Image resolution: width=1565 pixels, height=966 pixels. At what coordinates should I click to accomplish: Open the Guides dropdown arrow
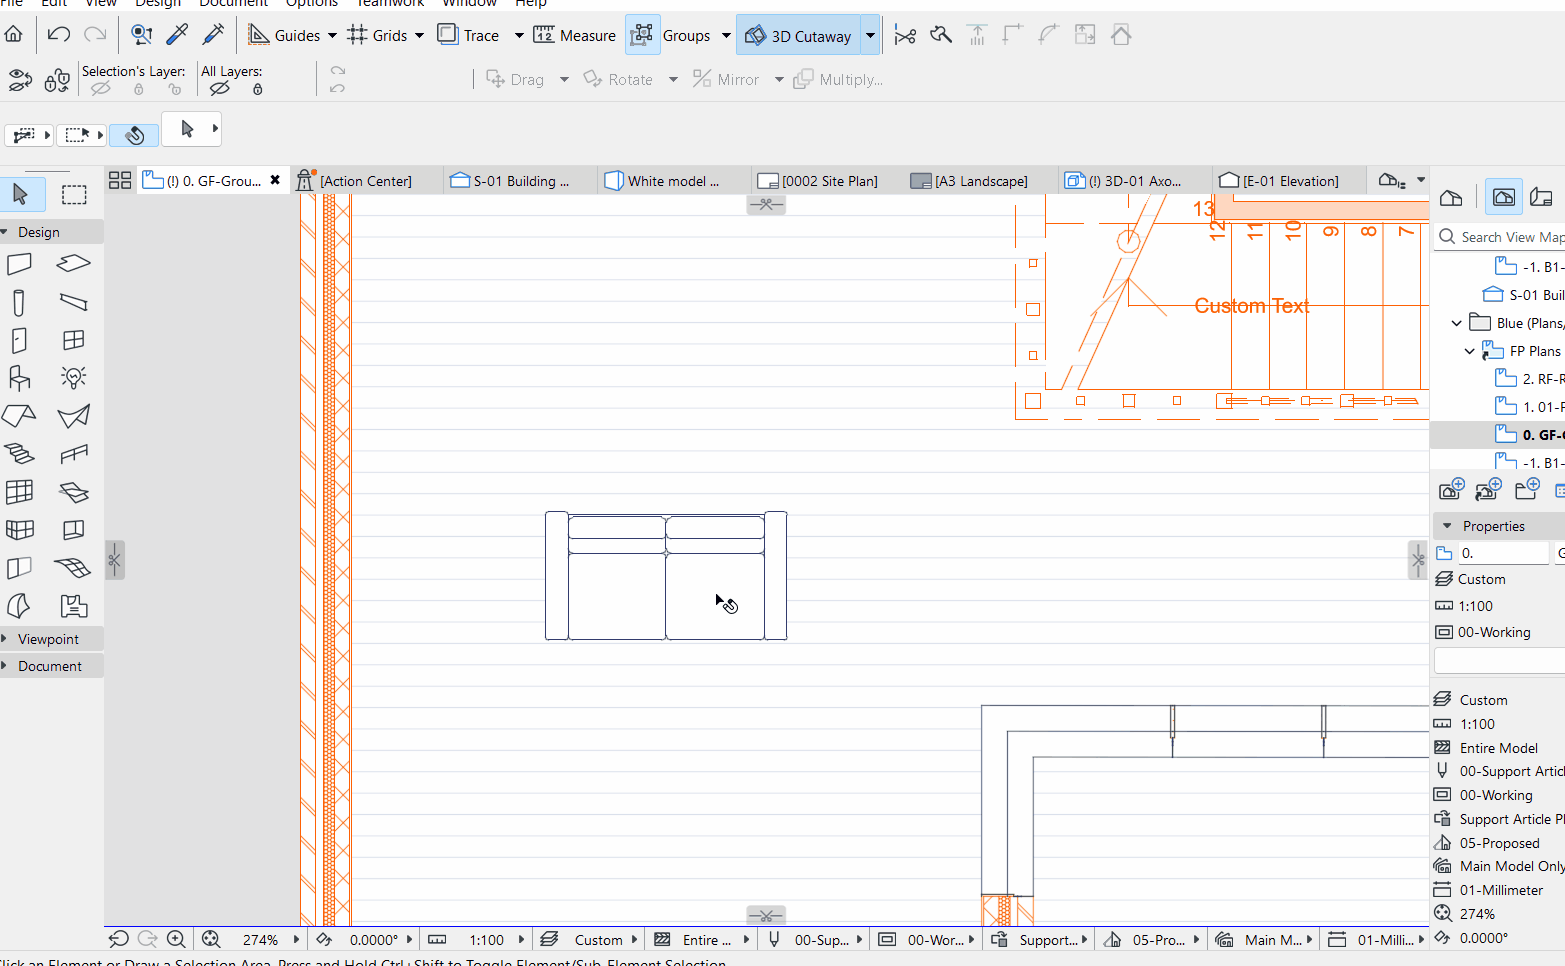coord(332,36)
